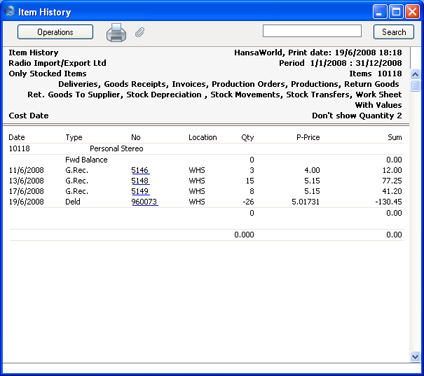Click the Personal Stereo item name
424x376 pixels.
coord(116,149)
